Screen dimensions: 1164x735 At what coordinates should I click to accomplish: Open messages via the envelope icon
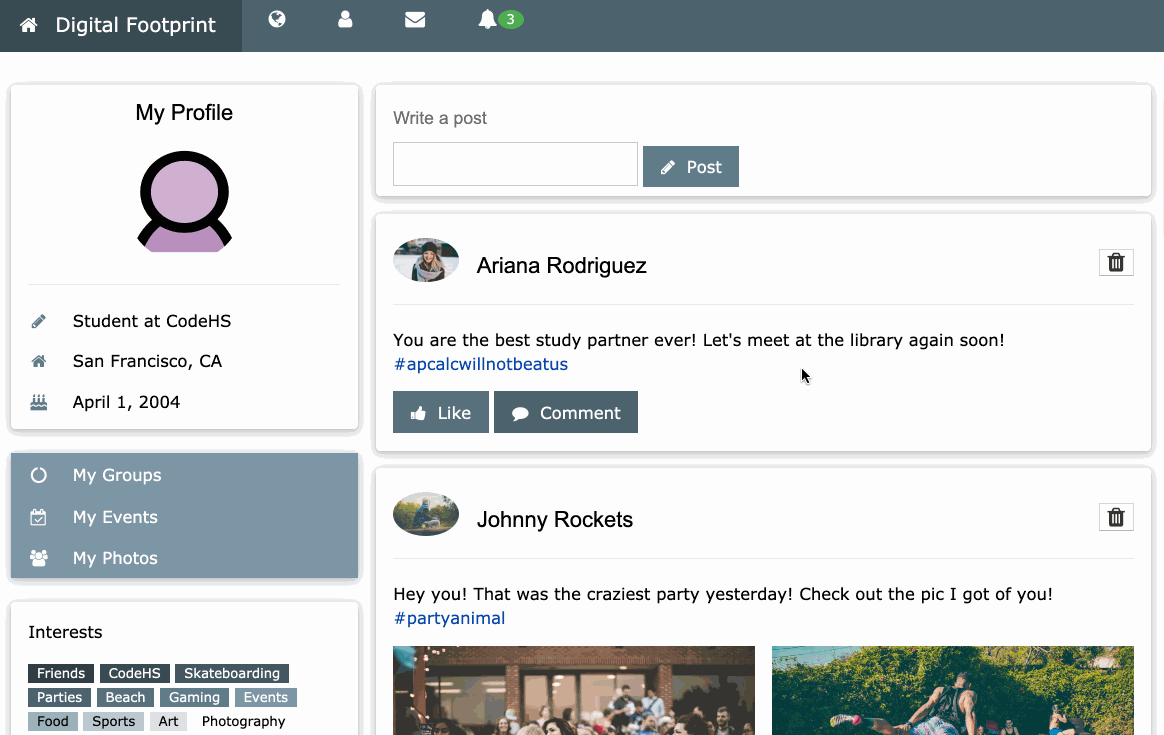[x=415, y=19]
